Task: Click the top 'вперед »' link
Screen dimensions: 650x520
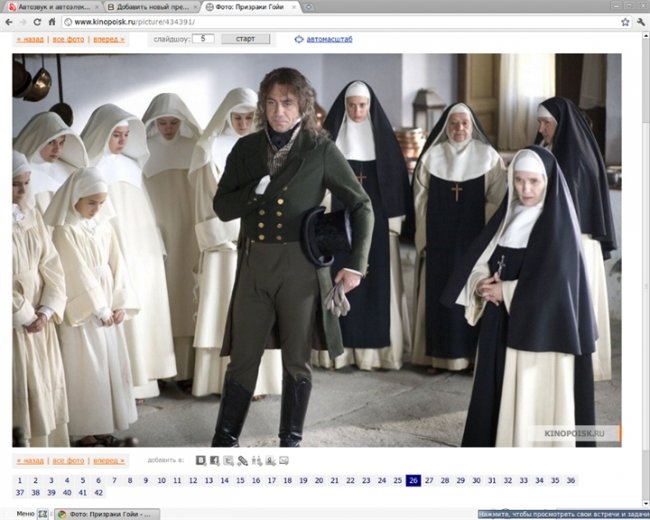Action: (x=109, y=40)
